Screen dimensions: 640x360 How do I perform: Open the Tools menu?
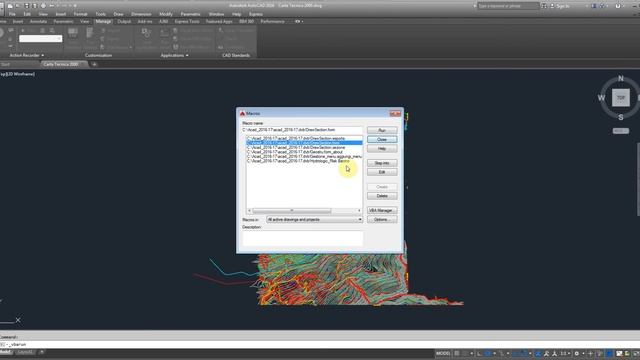click(100, 14)
